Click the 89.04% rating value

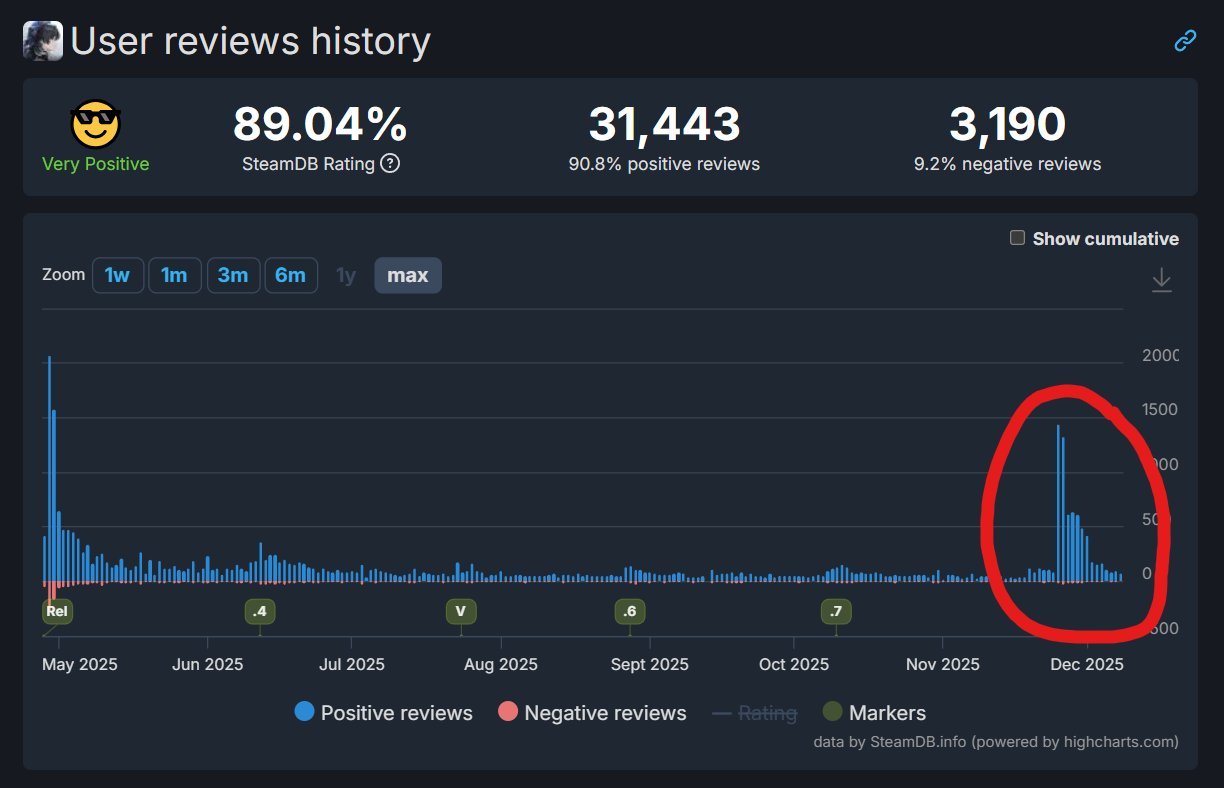point(320,124)
